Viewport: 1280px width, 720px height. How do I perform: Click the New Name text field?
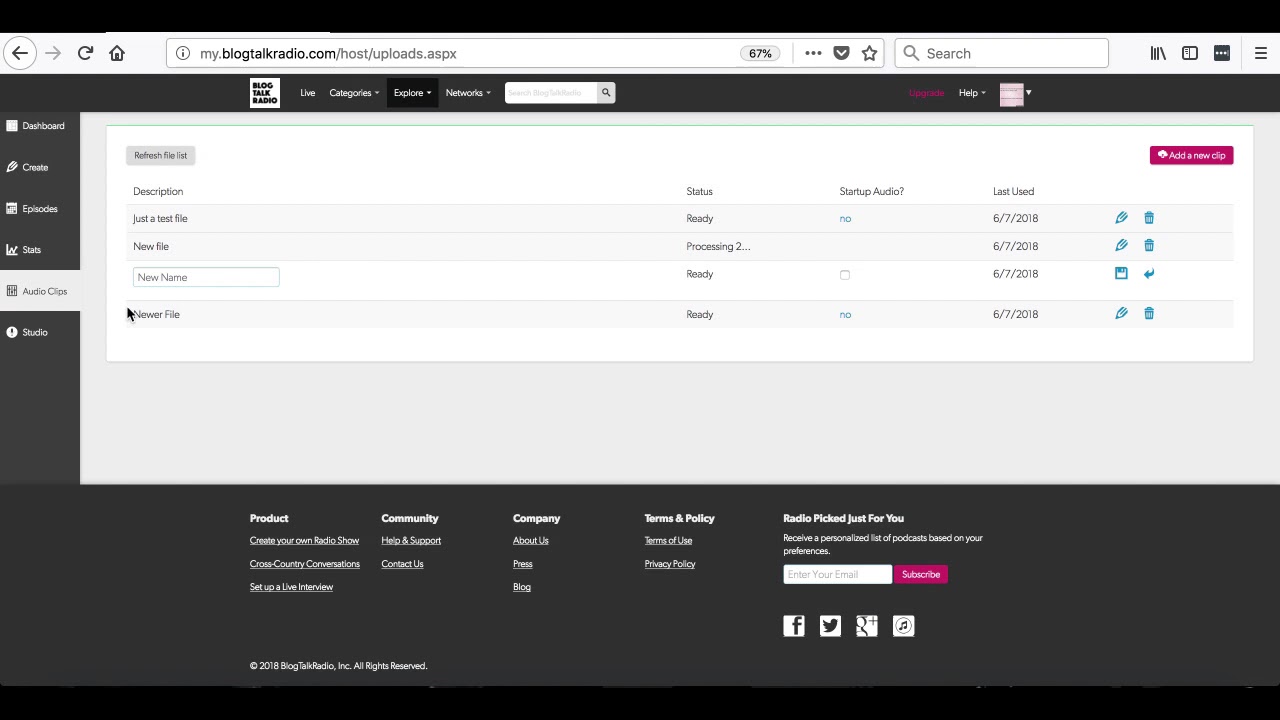(x=206, y=277)
